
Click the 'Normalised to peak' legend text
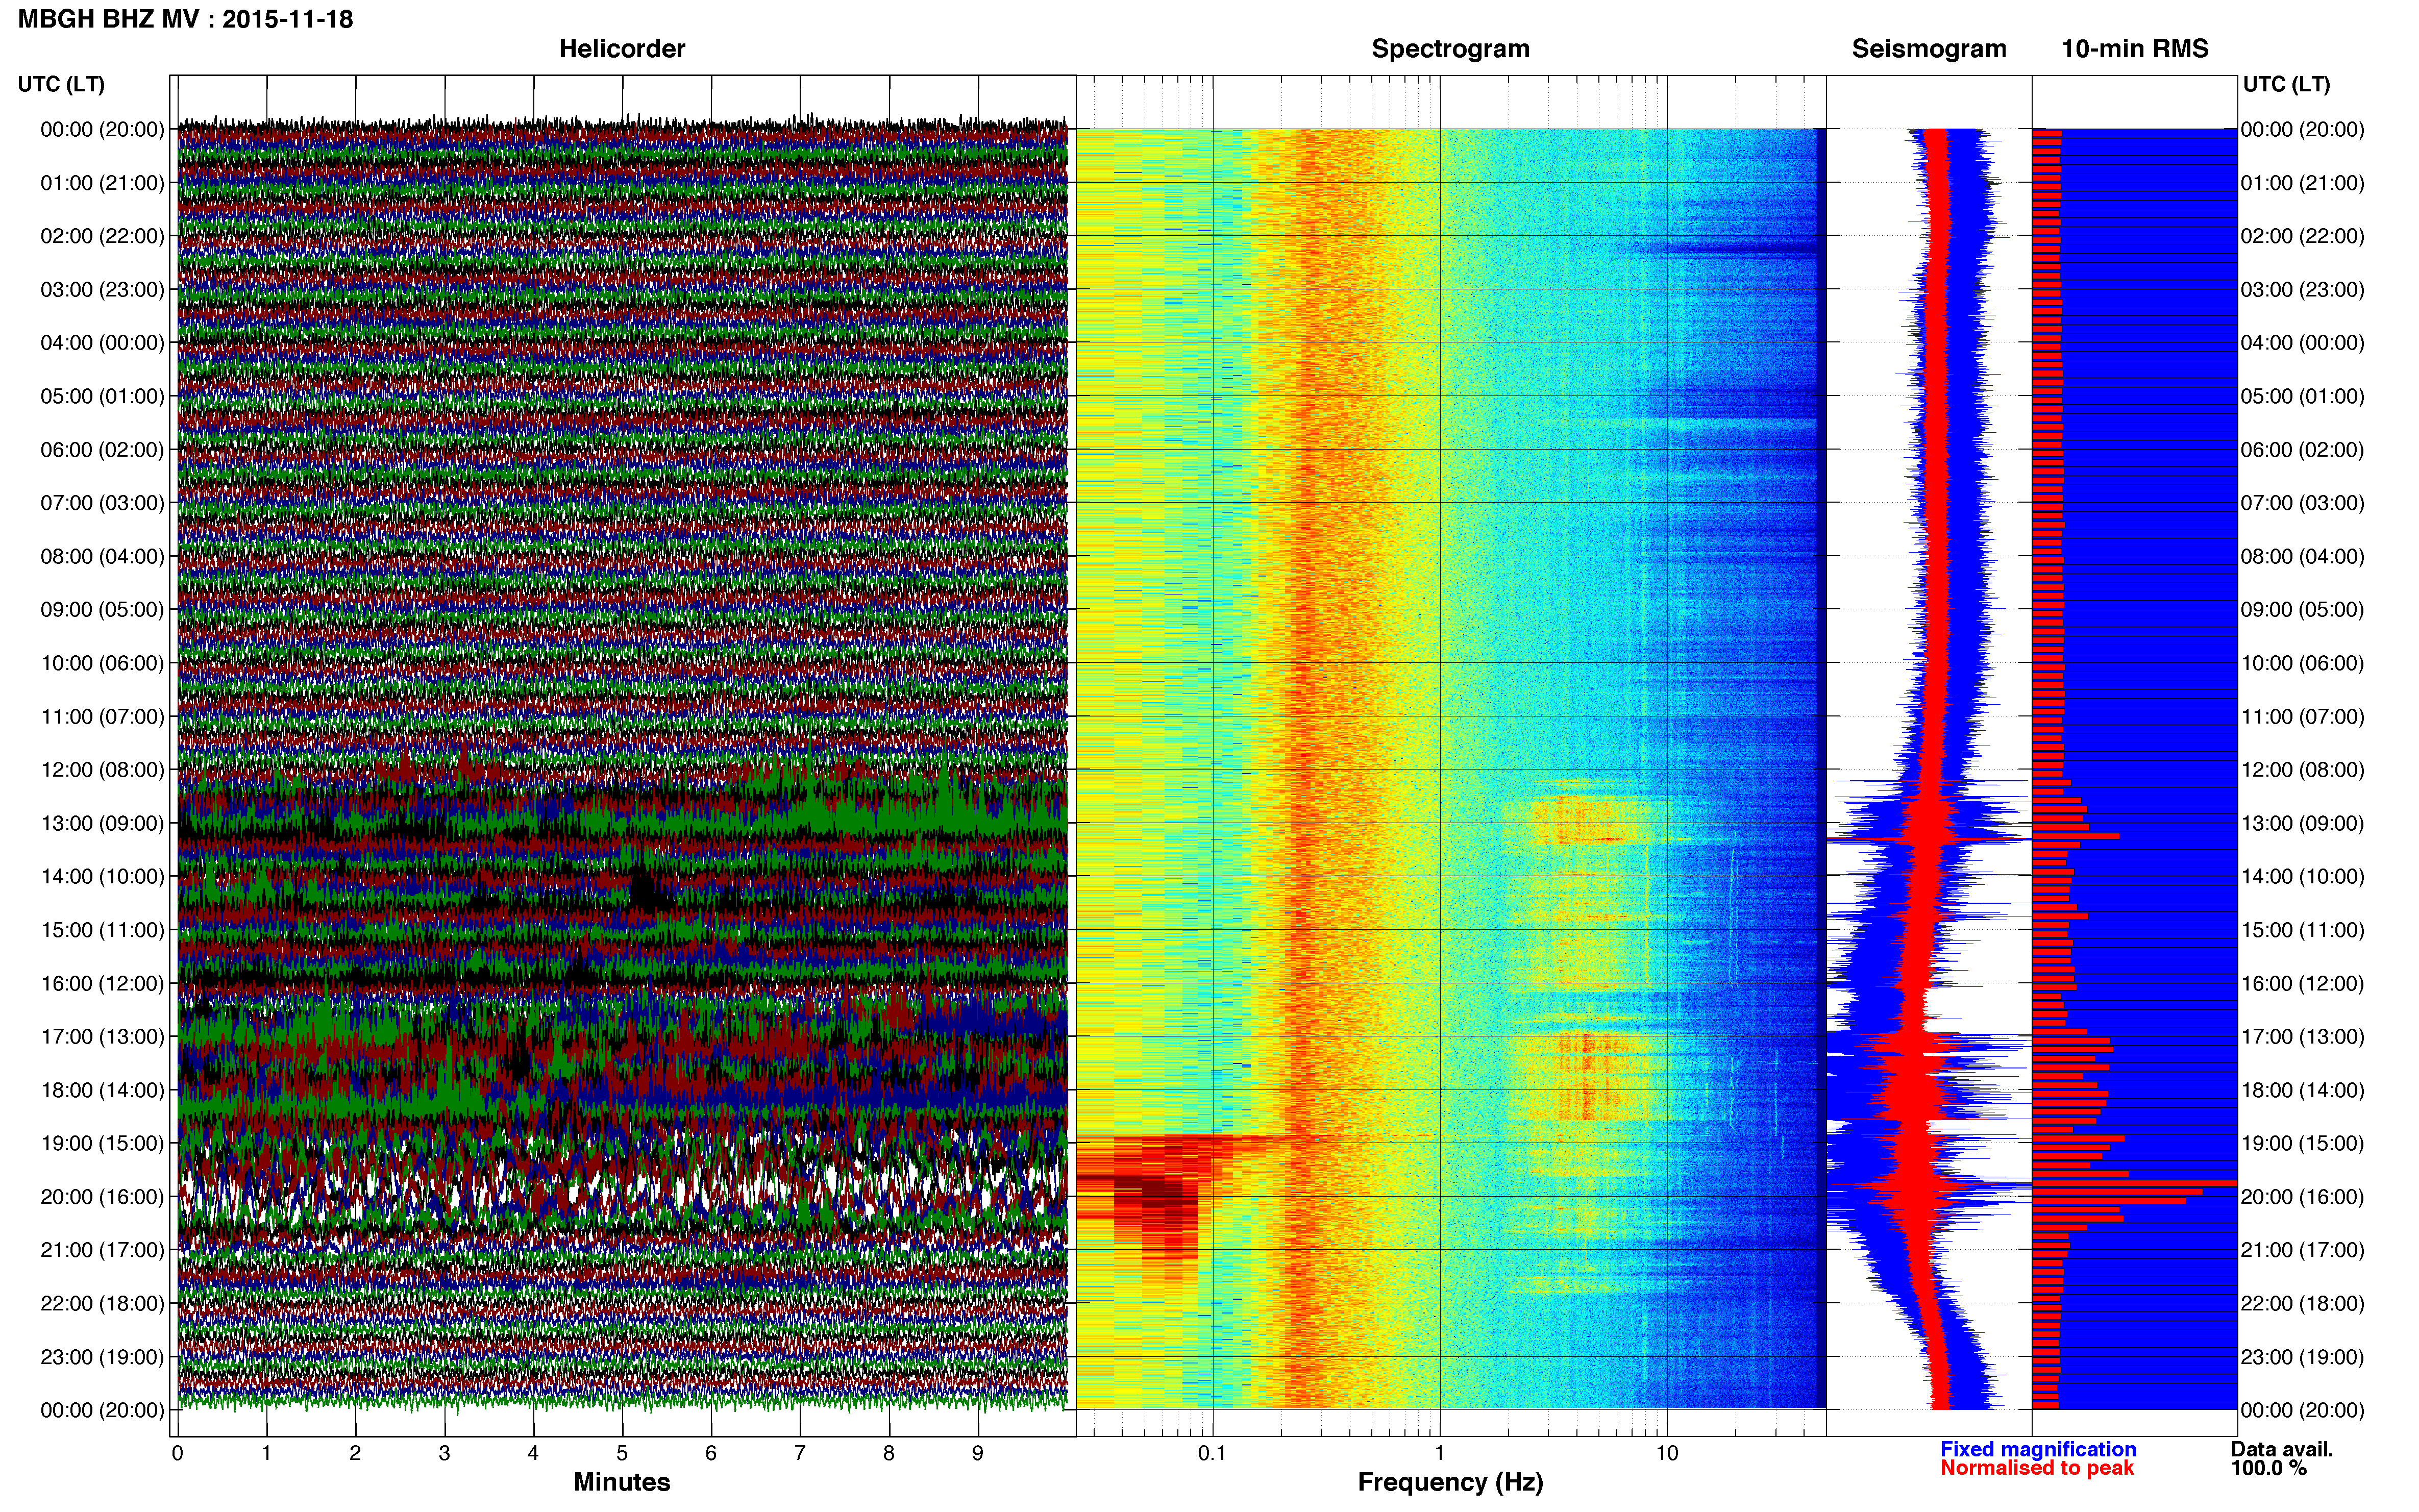click(2037, 1468)
